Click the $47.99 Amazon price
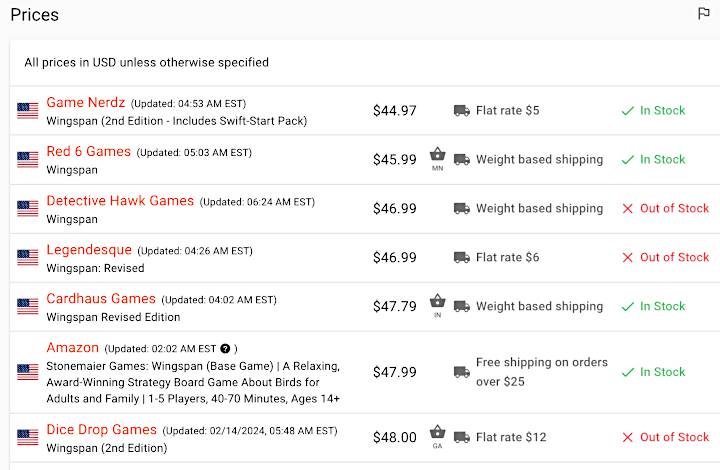The width and height of the screenshot is (720, 470). (395, 372)
